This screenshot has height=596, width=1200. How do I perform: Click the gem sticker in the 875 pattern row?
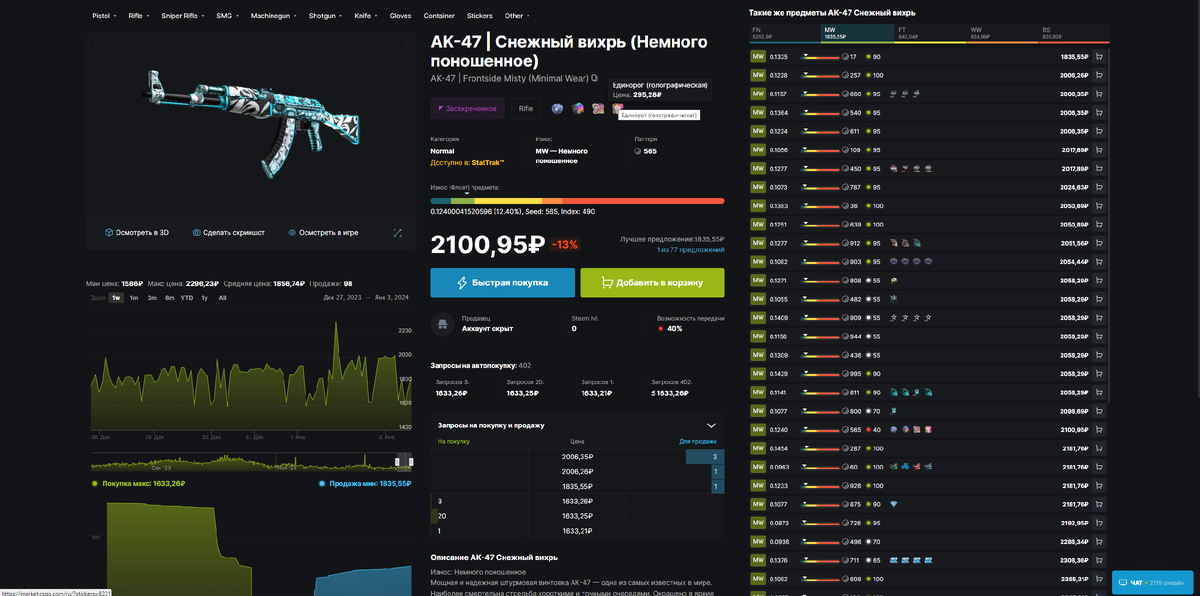893,504
